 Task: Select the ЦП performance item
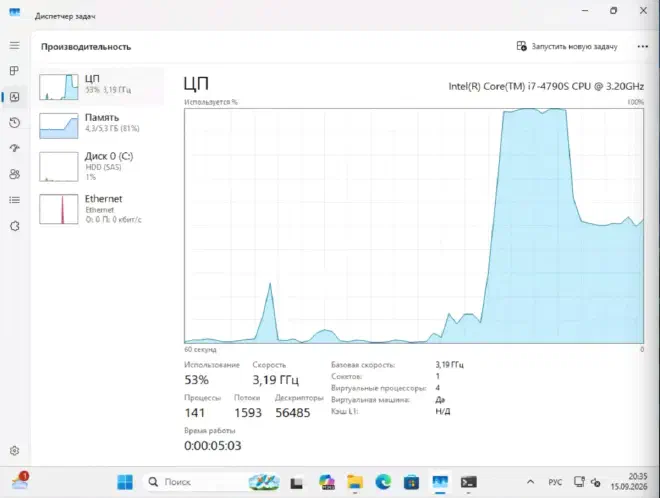pyautogui.click(x=101, y=86)
